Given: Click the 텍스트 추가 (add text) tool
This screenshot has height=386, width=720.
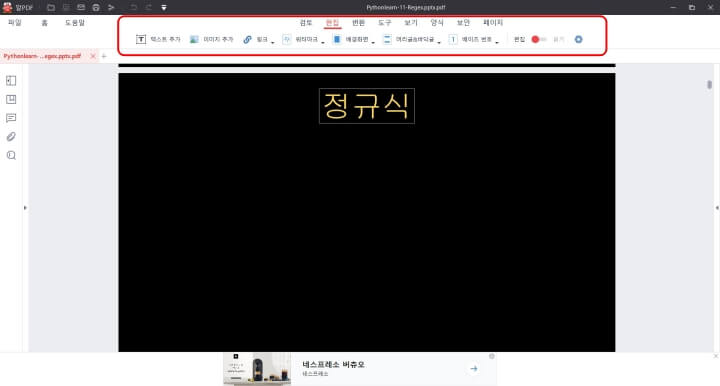Looking at the screenshot, I should pos(158,39).
